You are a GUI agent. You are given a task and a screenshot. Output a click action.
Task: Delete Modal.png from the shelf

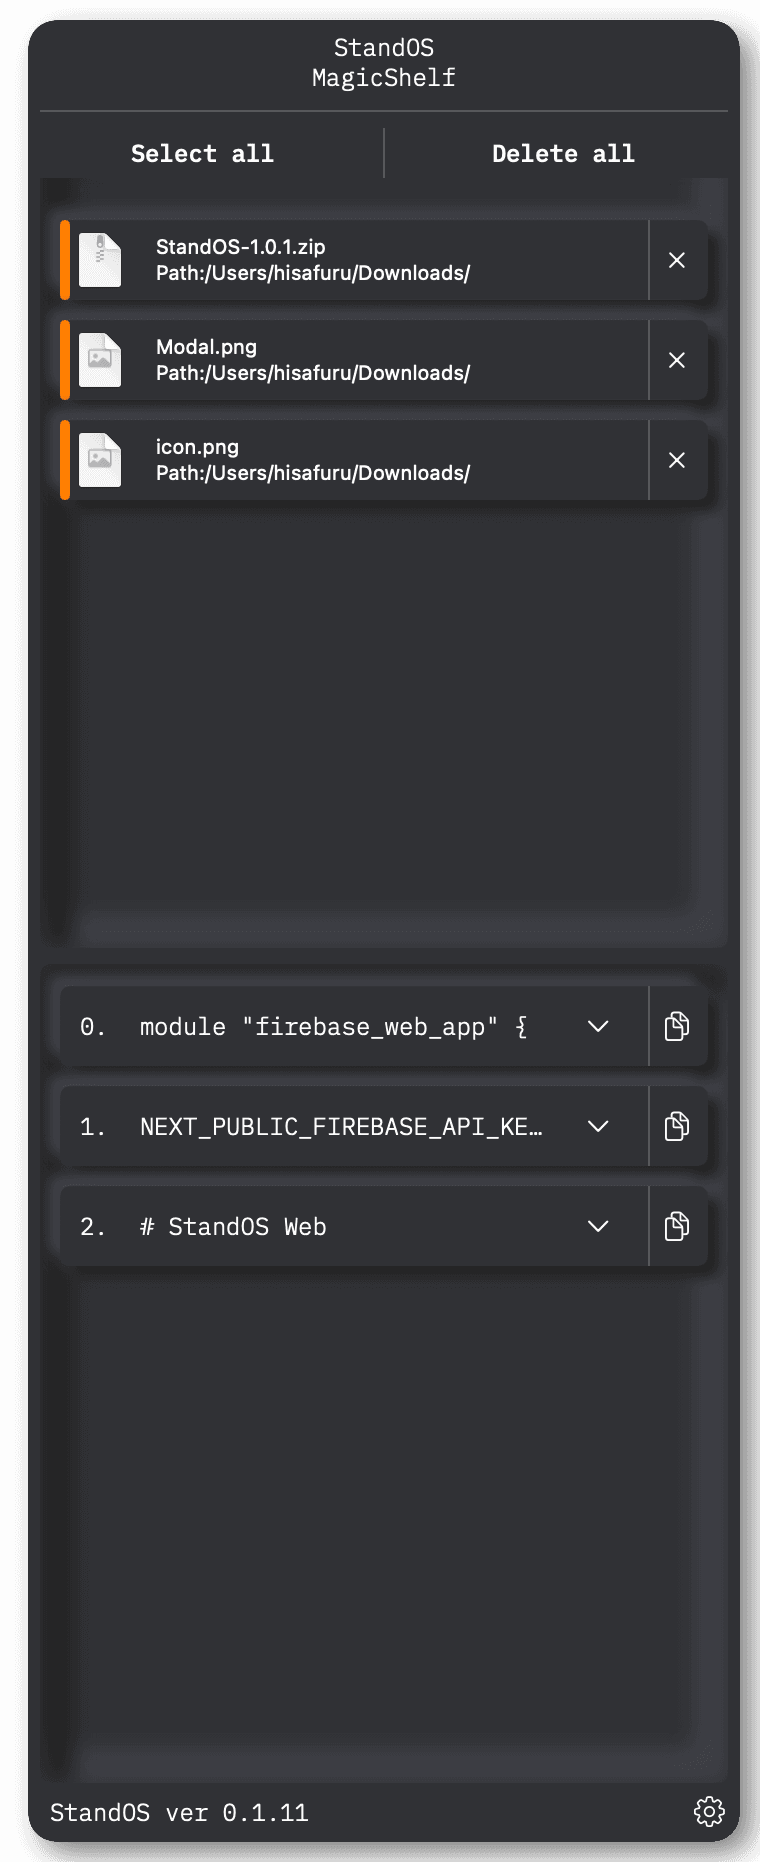[677, 360]
